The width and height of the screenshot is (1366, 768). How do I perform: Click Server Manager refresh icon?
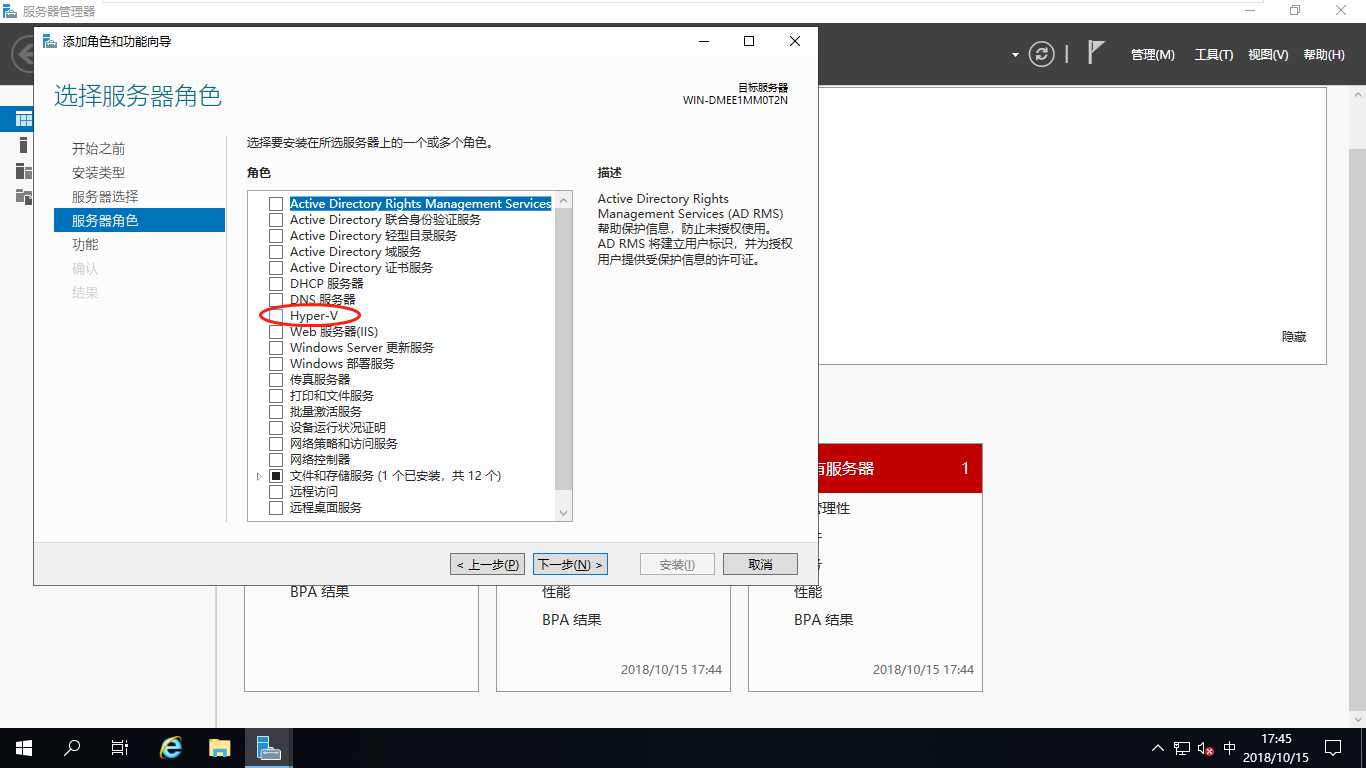click(x=1041, y=54)
